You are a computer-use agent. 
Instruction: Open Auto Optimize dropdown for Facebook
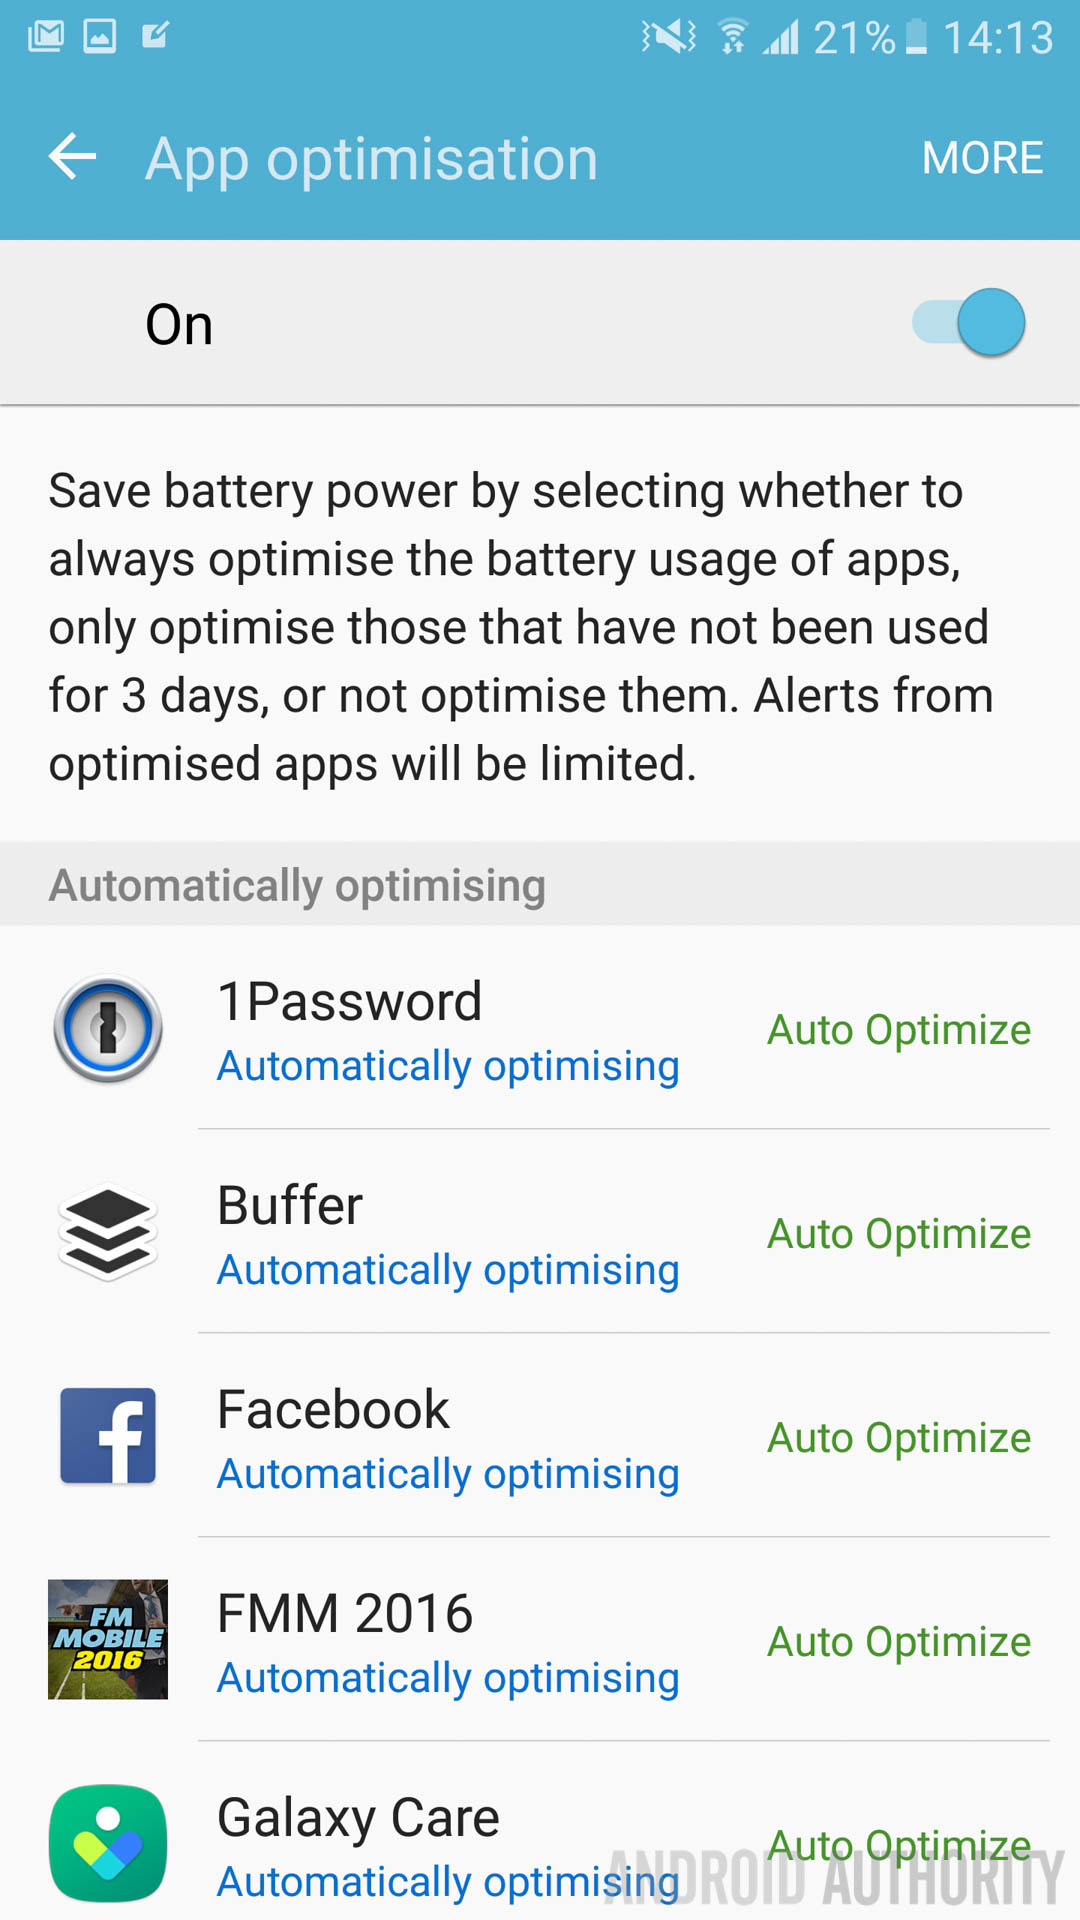click(898, 1438)
